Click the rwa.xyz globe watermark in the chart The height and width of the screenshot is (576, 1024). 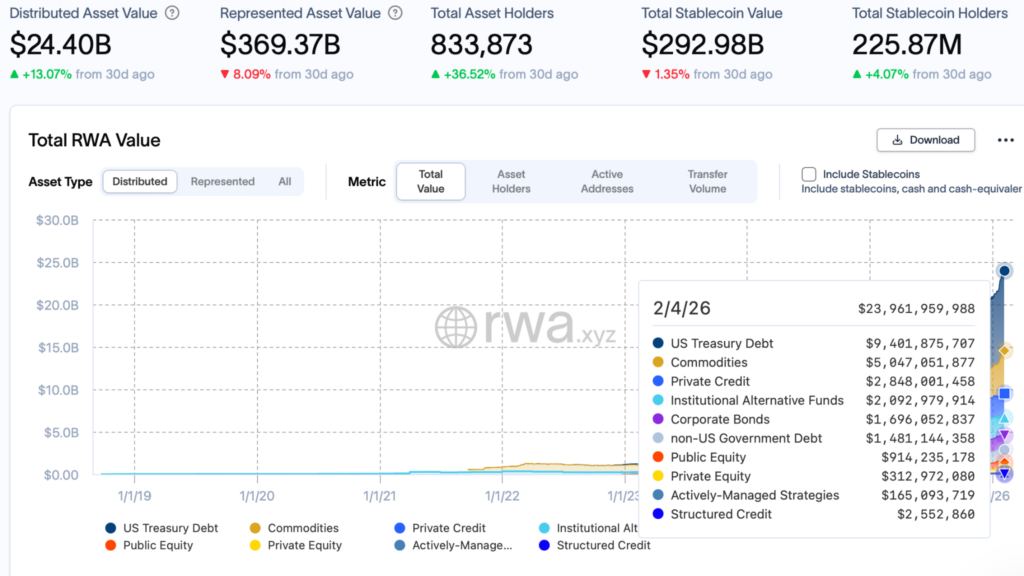pos(457,327)
